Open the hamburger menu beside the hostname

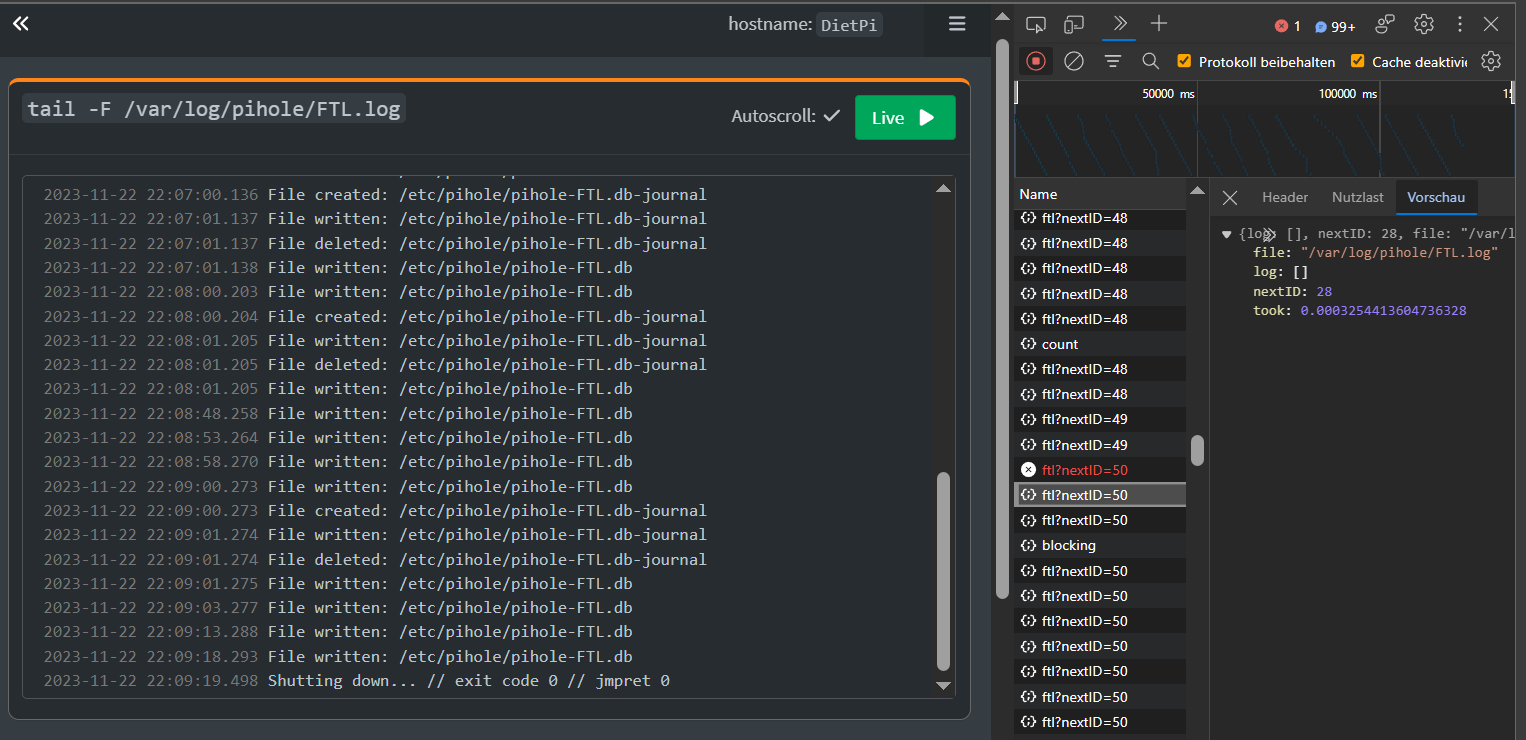click(x=957, y=24)
